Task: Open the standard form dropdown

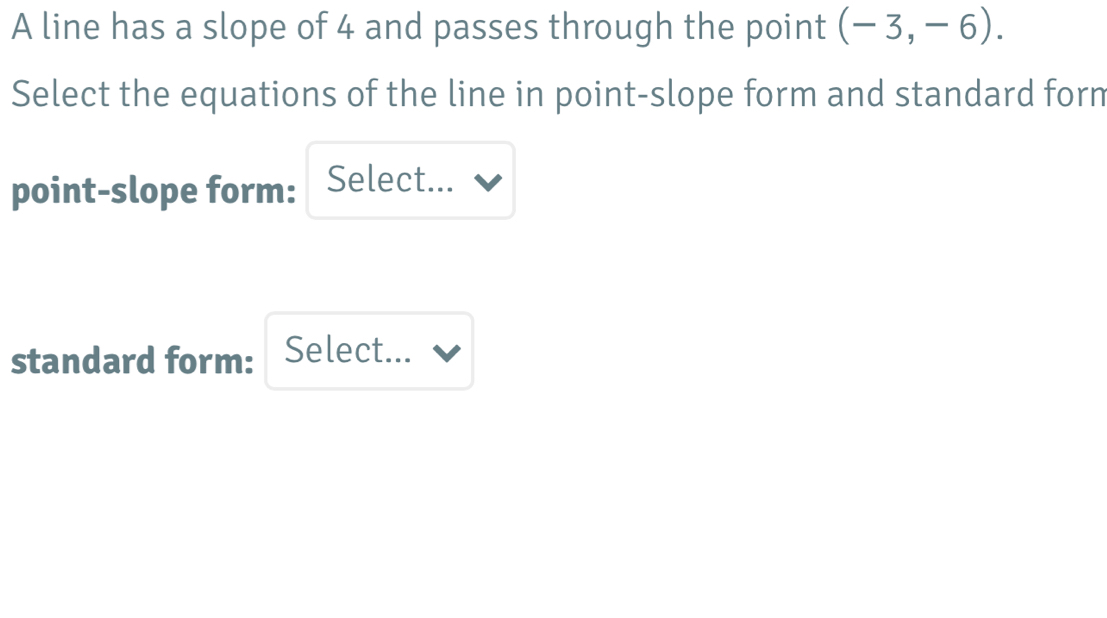Action: pos(369,351)
